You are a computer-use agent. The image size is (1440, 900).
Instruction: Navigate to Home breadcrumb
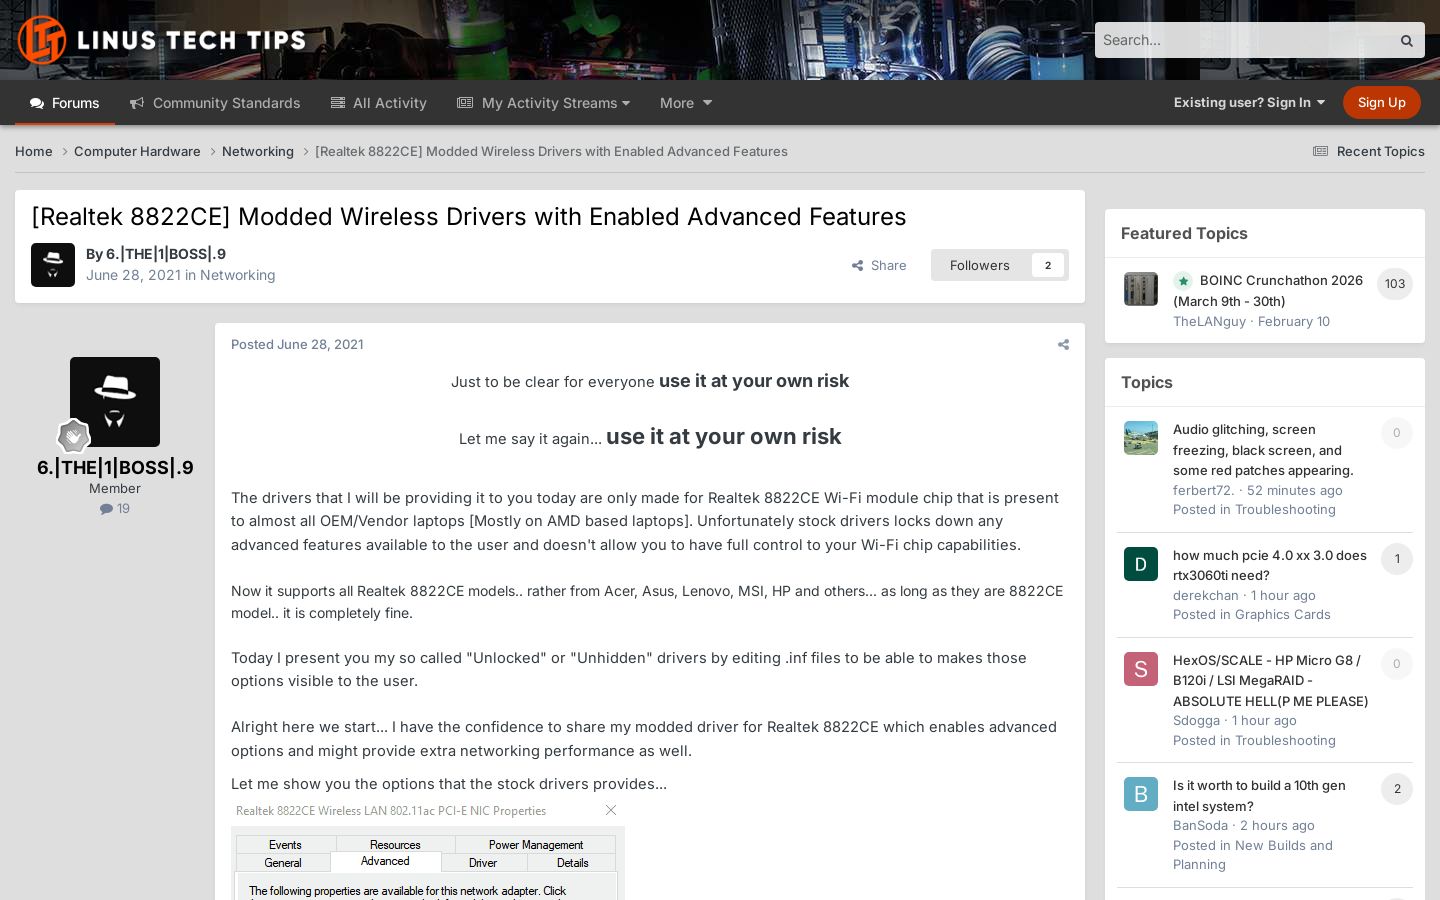(x=34, y=151)
